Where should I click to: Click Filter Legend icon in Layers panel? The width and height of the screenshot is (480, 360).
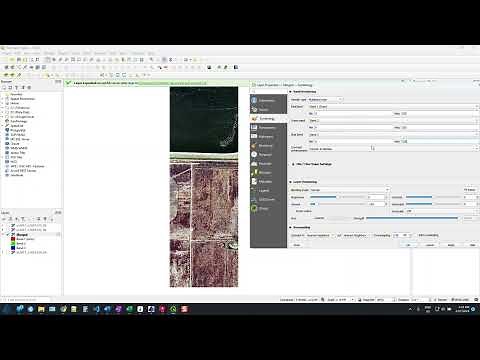(23, 219)
